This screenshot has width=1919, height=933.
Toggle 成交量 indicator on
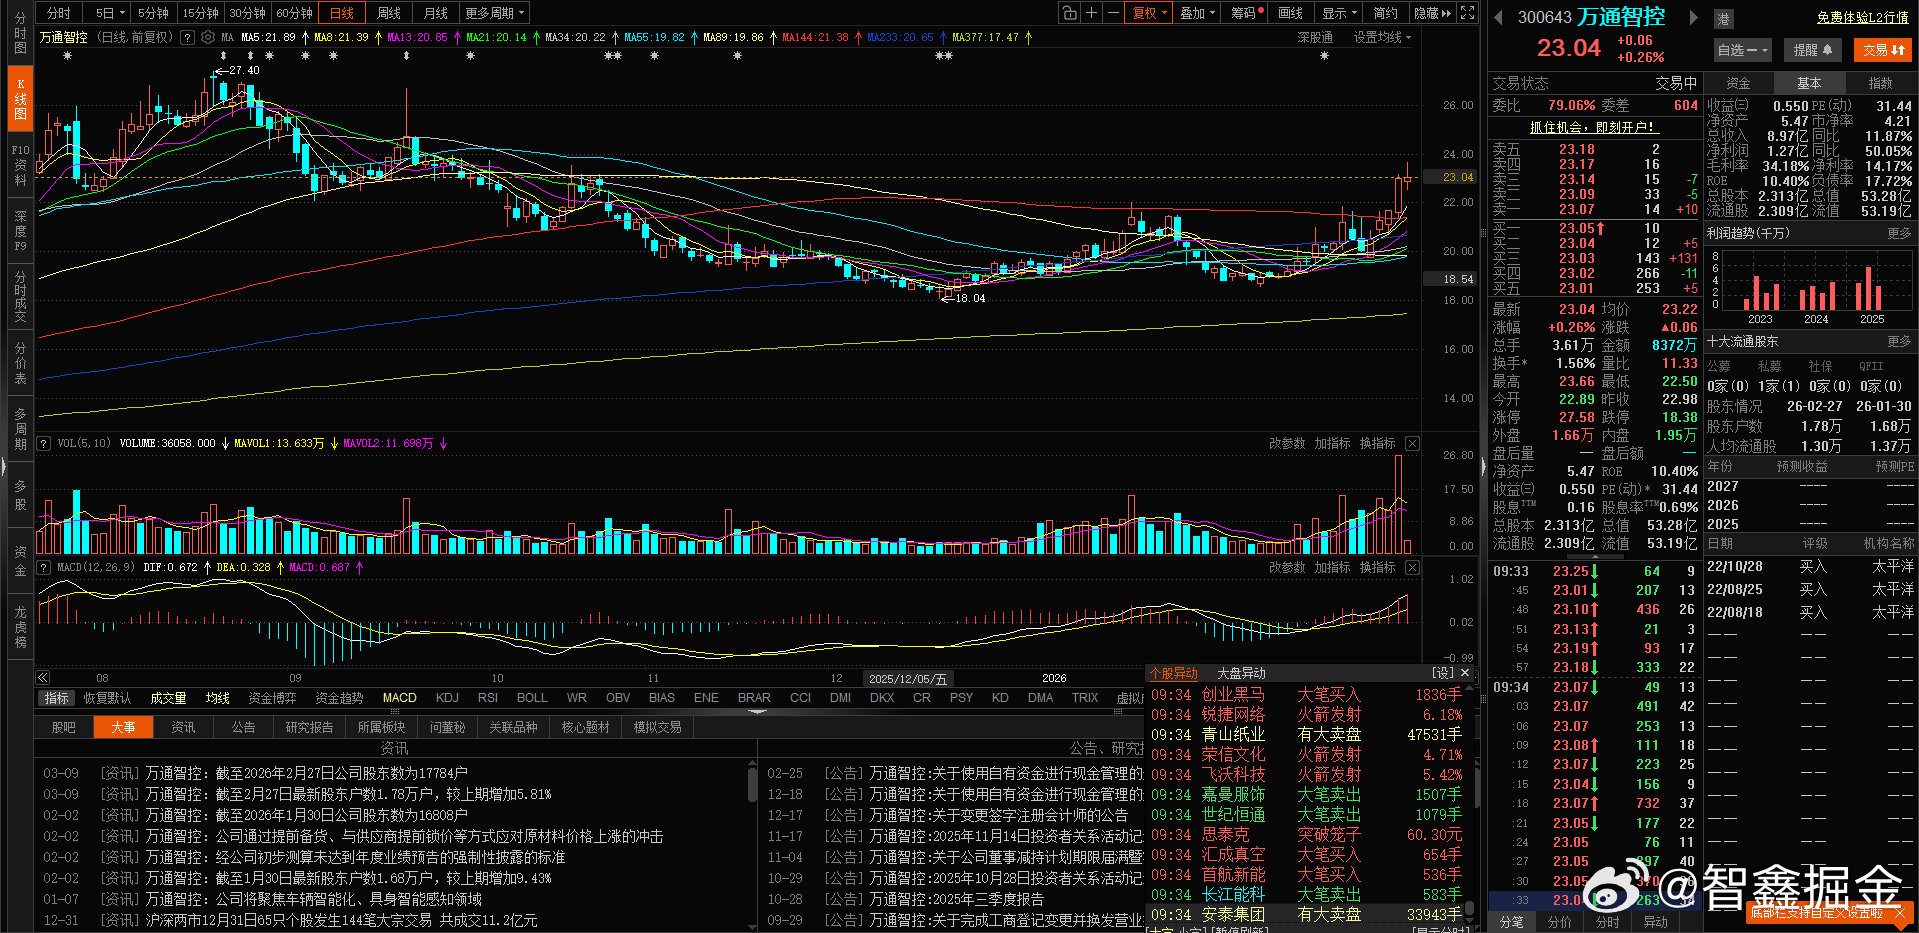(168, 698)
